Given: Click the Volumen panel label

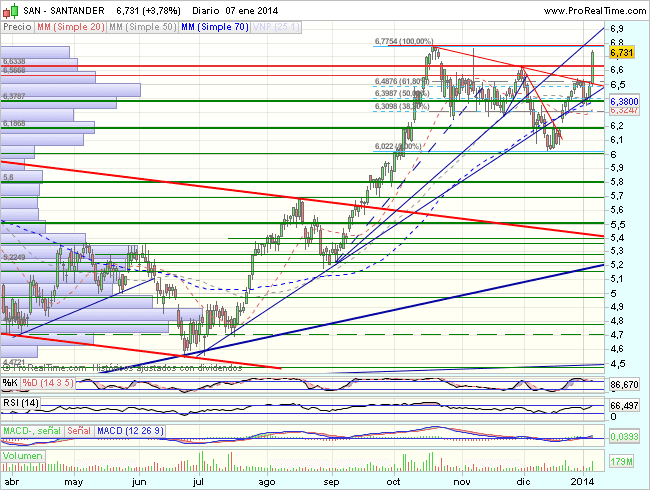Looking at the screenshot, I should 23,456.
